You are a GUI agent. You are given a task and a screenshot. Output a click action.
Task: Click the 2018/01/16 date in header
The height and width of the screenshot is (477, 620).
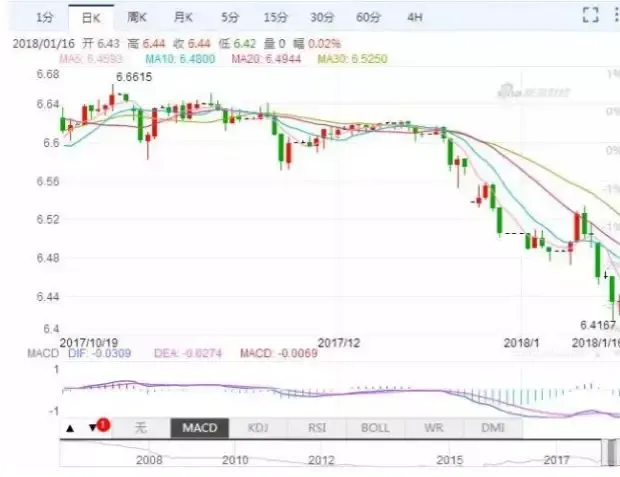(43, 44)
